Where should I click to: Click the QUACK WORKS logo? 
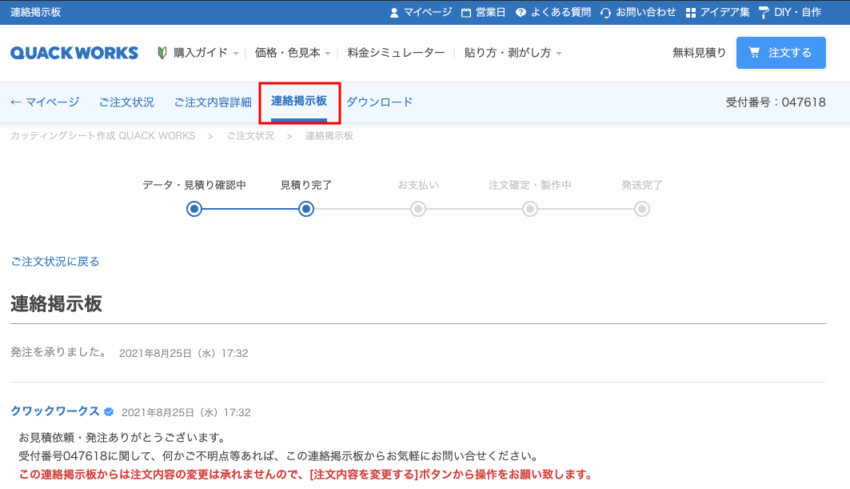pyautogui.click(x=76, y=53)
